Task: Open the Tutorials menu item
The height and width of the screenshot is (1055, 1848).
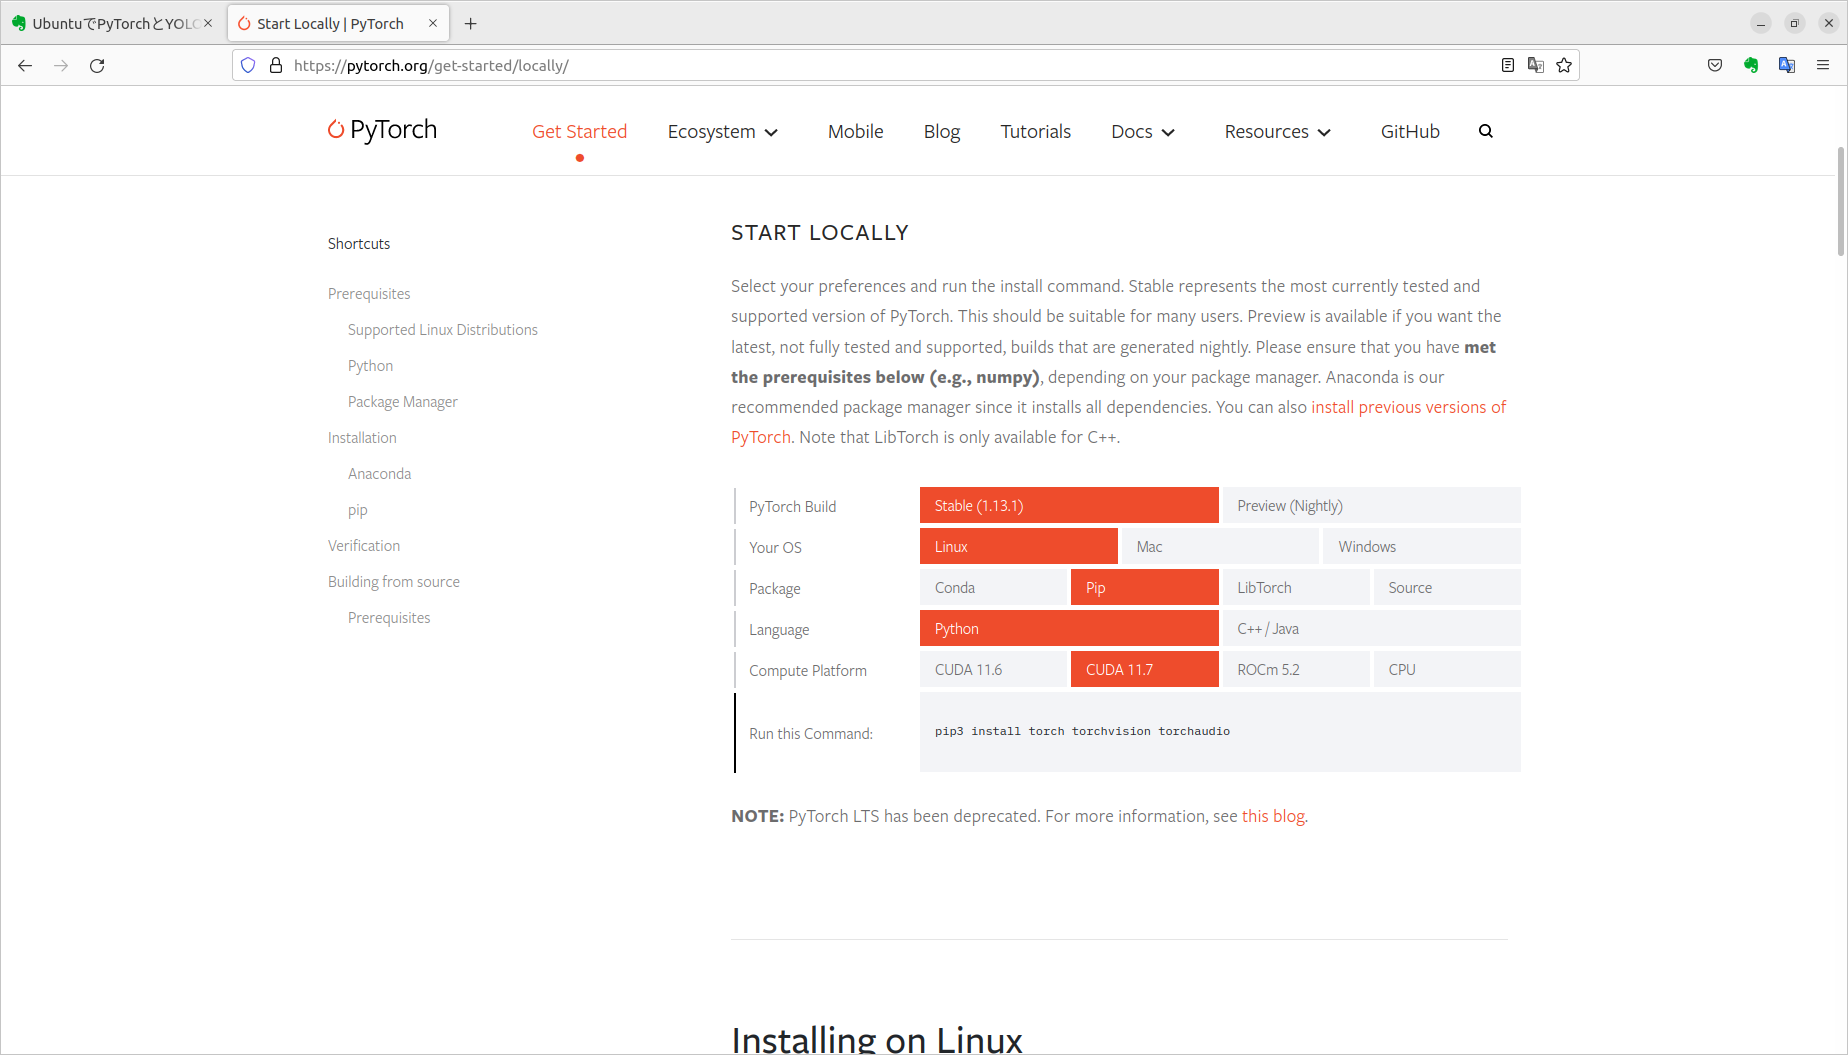Action: [x=1035, y=131]
